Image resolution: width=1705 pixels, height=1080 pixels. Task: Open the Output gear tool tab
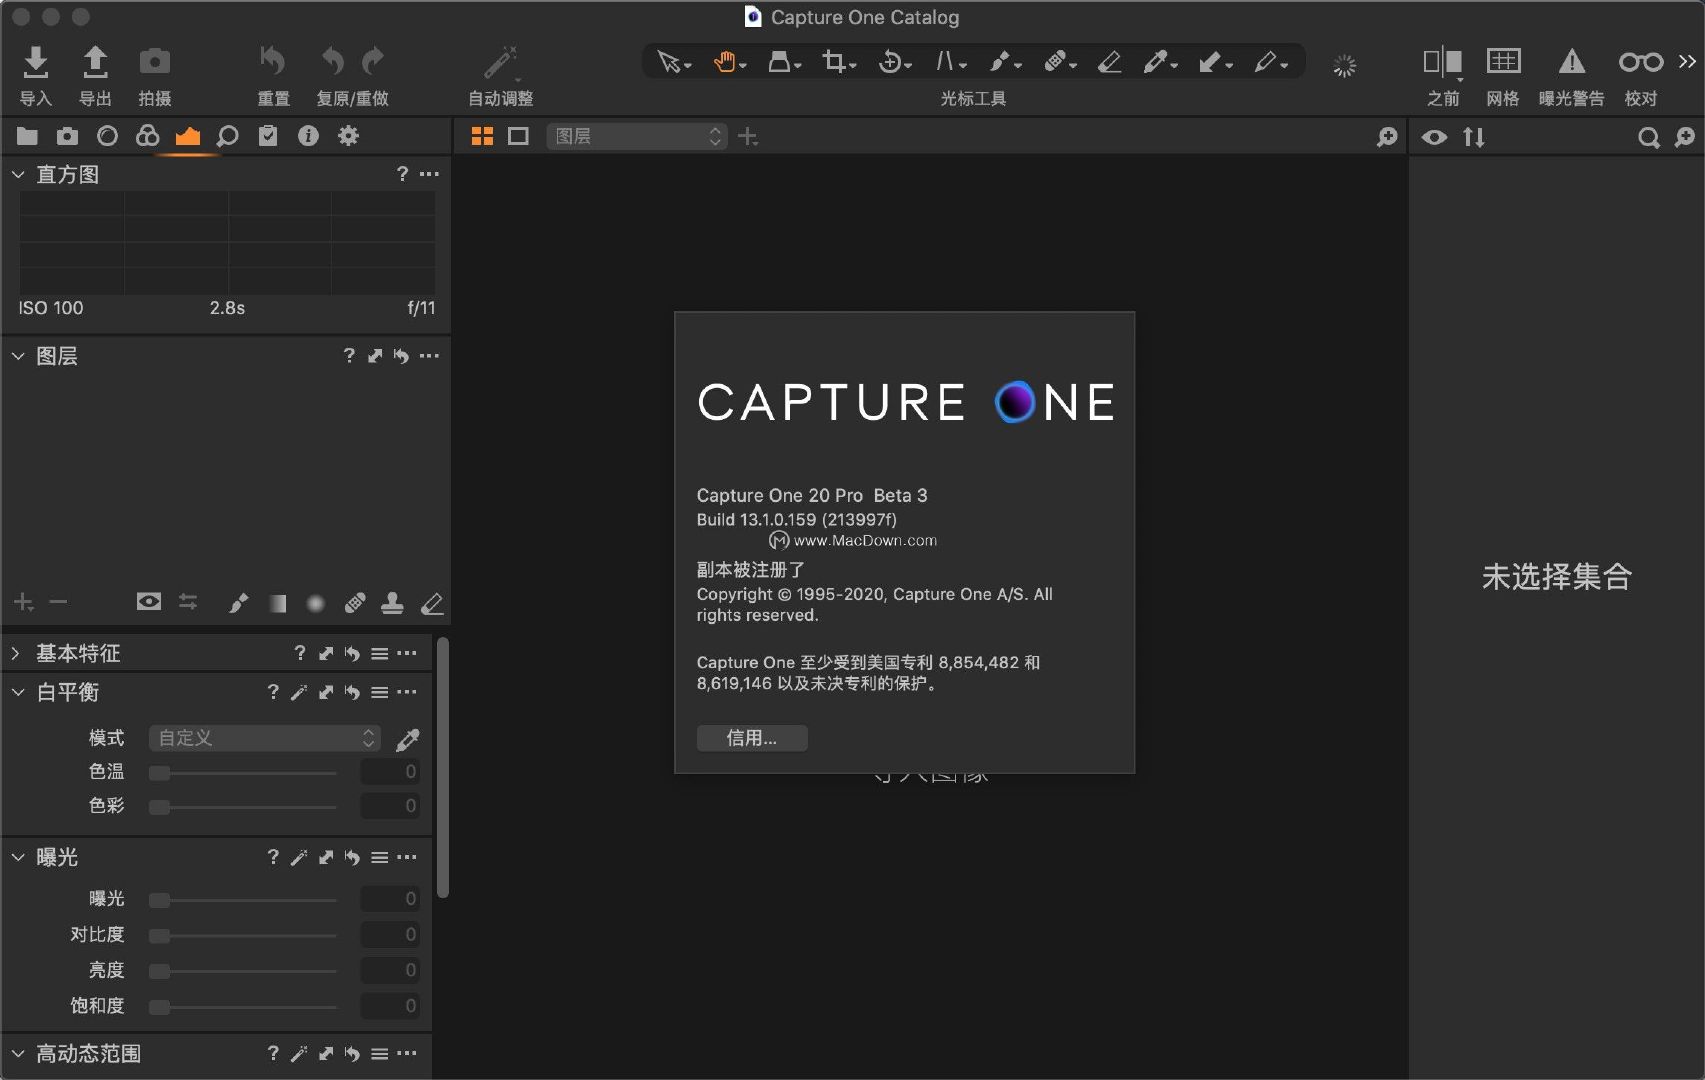pyautogui.click(x=348, y=136)
